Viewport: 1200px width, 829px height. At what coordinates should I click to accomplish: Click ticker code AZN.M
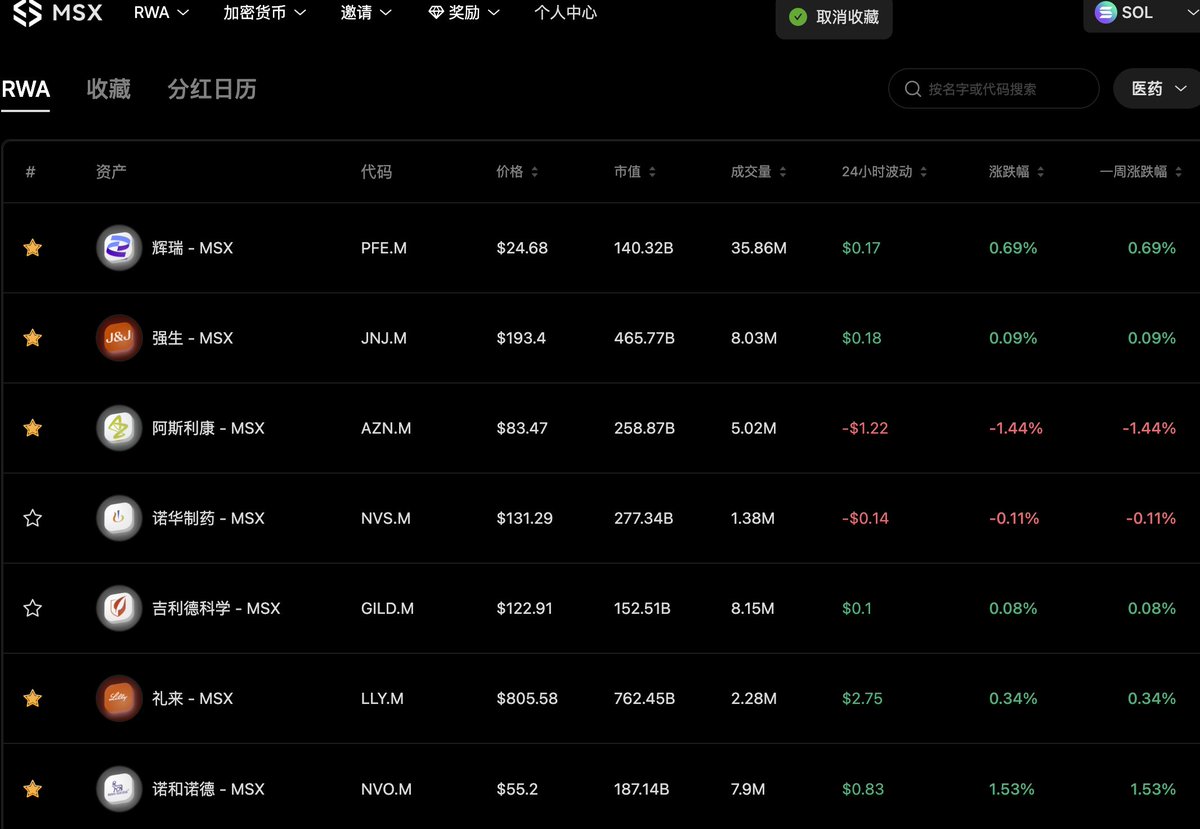point(386,428)
